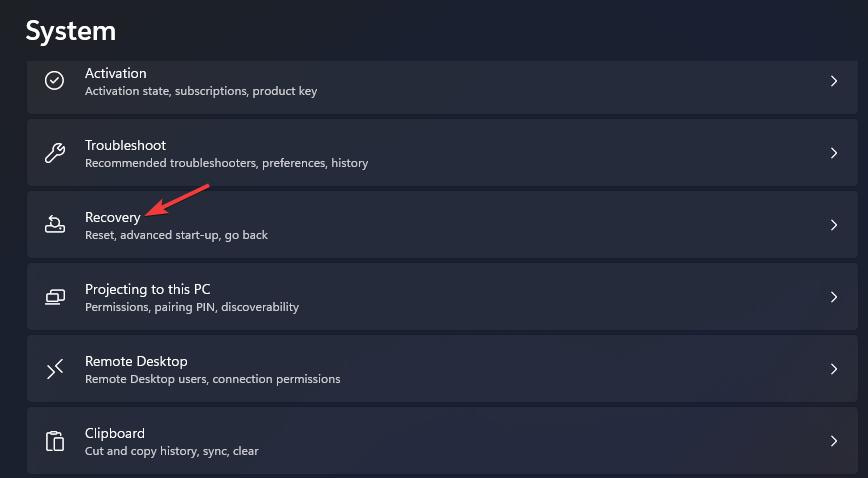This screenshot has height=478, width=868.
Task: Open the Recovery settings label
Action: click(112, 217)
